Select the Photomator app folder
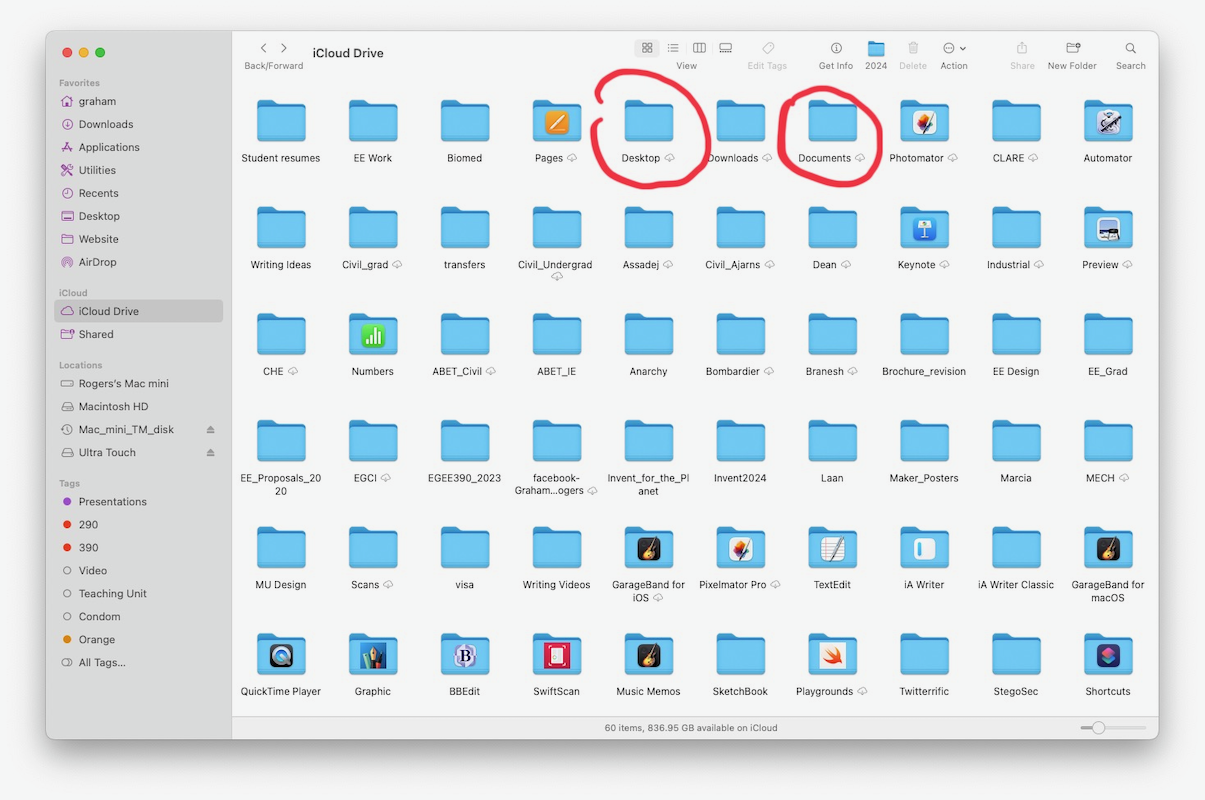 pos(924,122)
